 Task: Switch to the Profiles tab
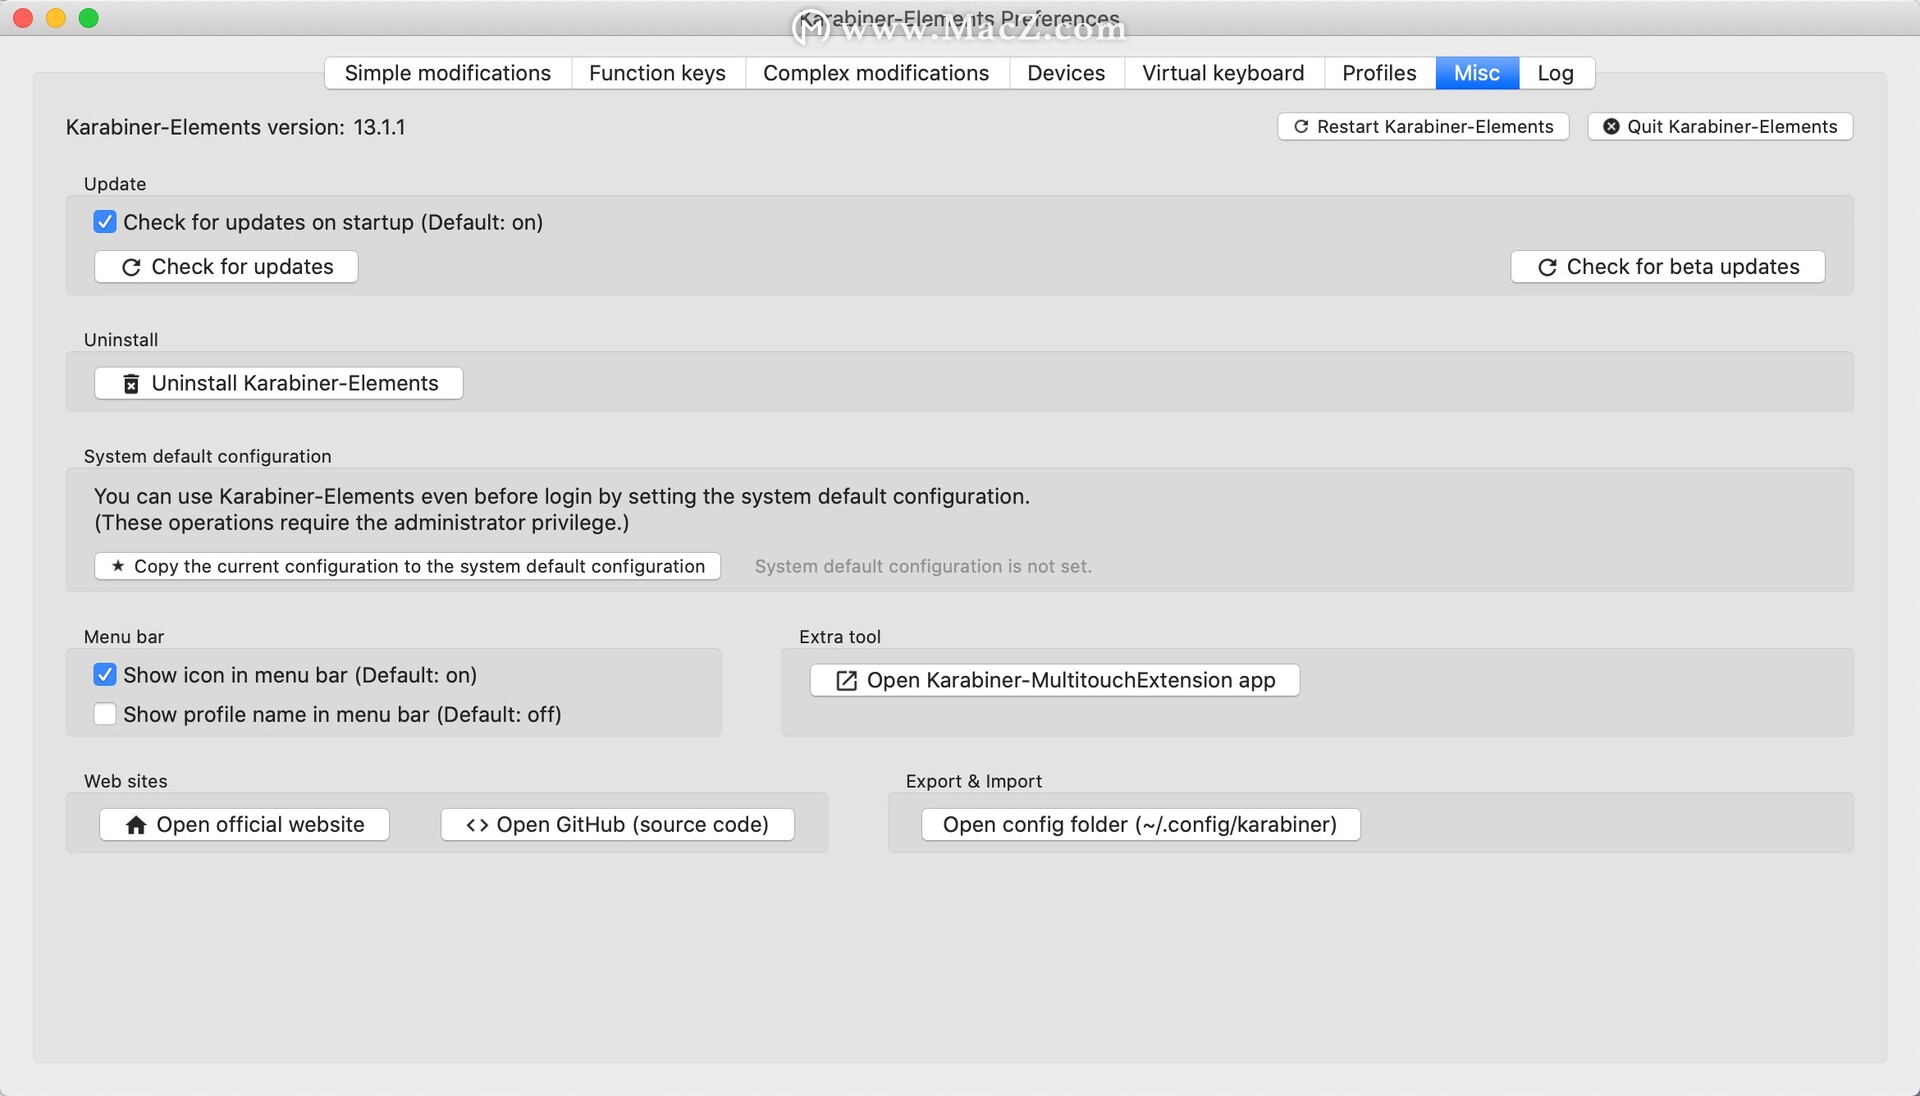1379,73
